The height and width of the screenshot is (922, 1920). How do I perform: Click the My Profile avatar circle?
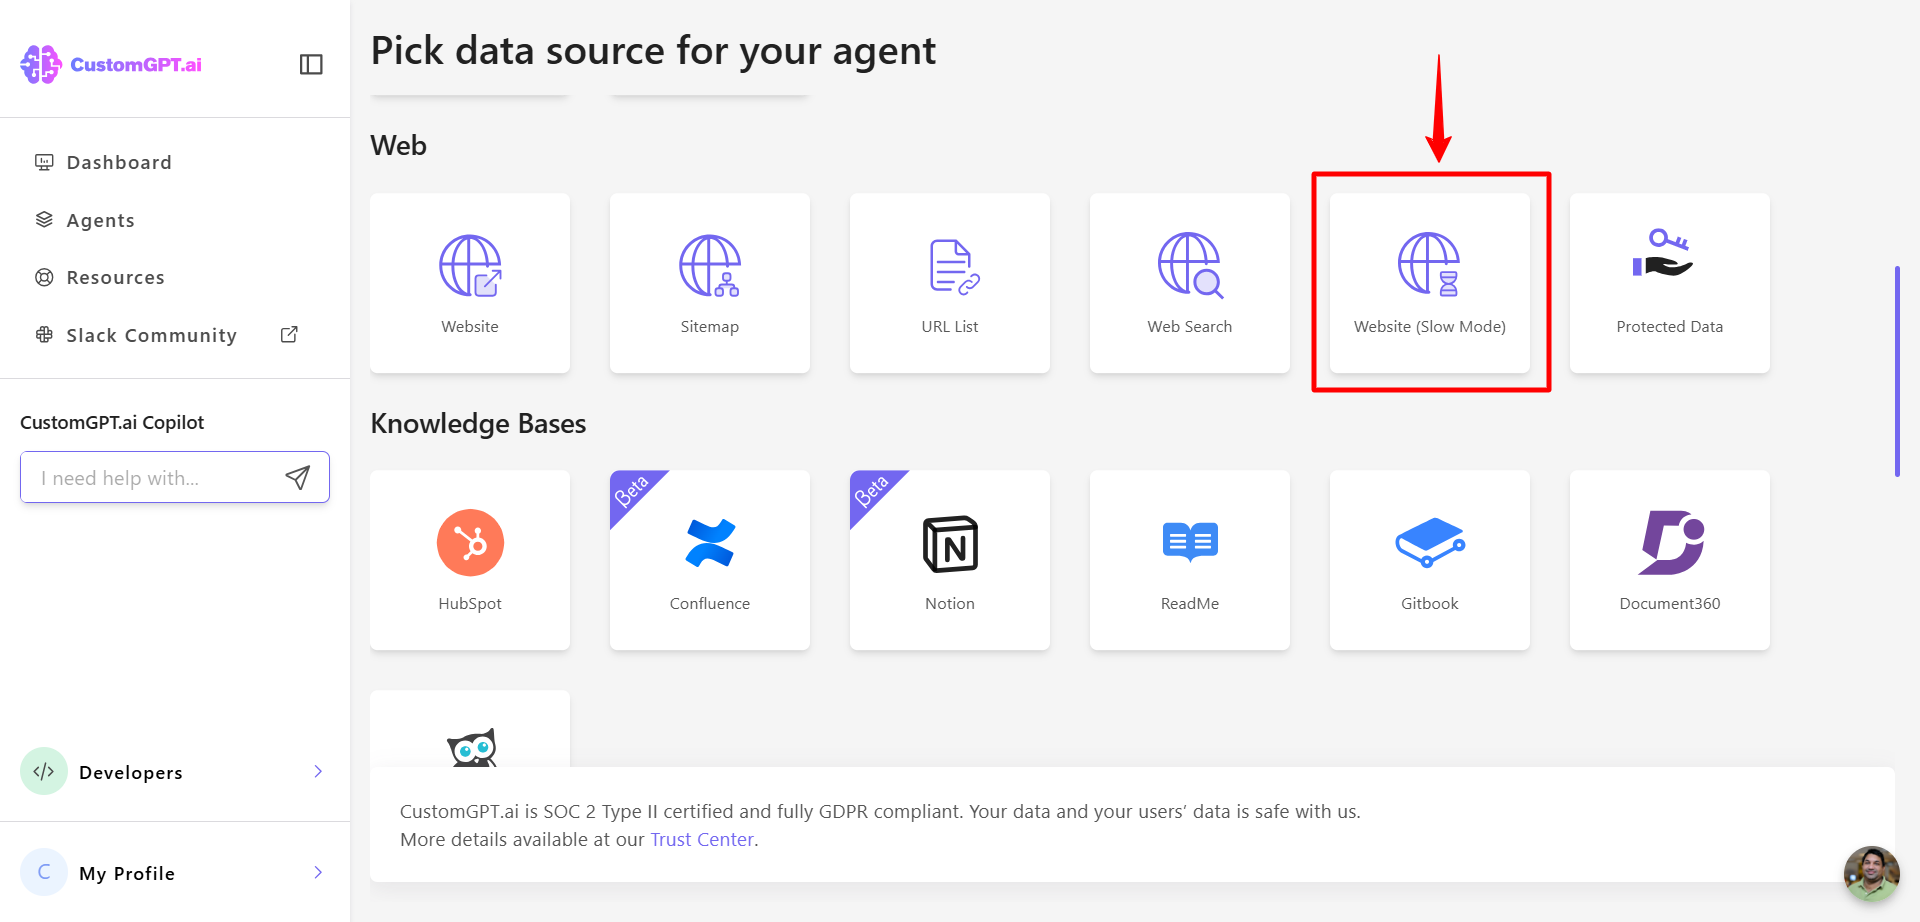(x=44, y=872)
